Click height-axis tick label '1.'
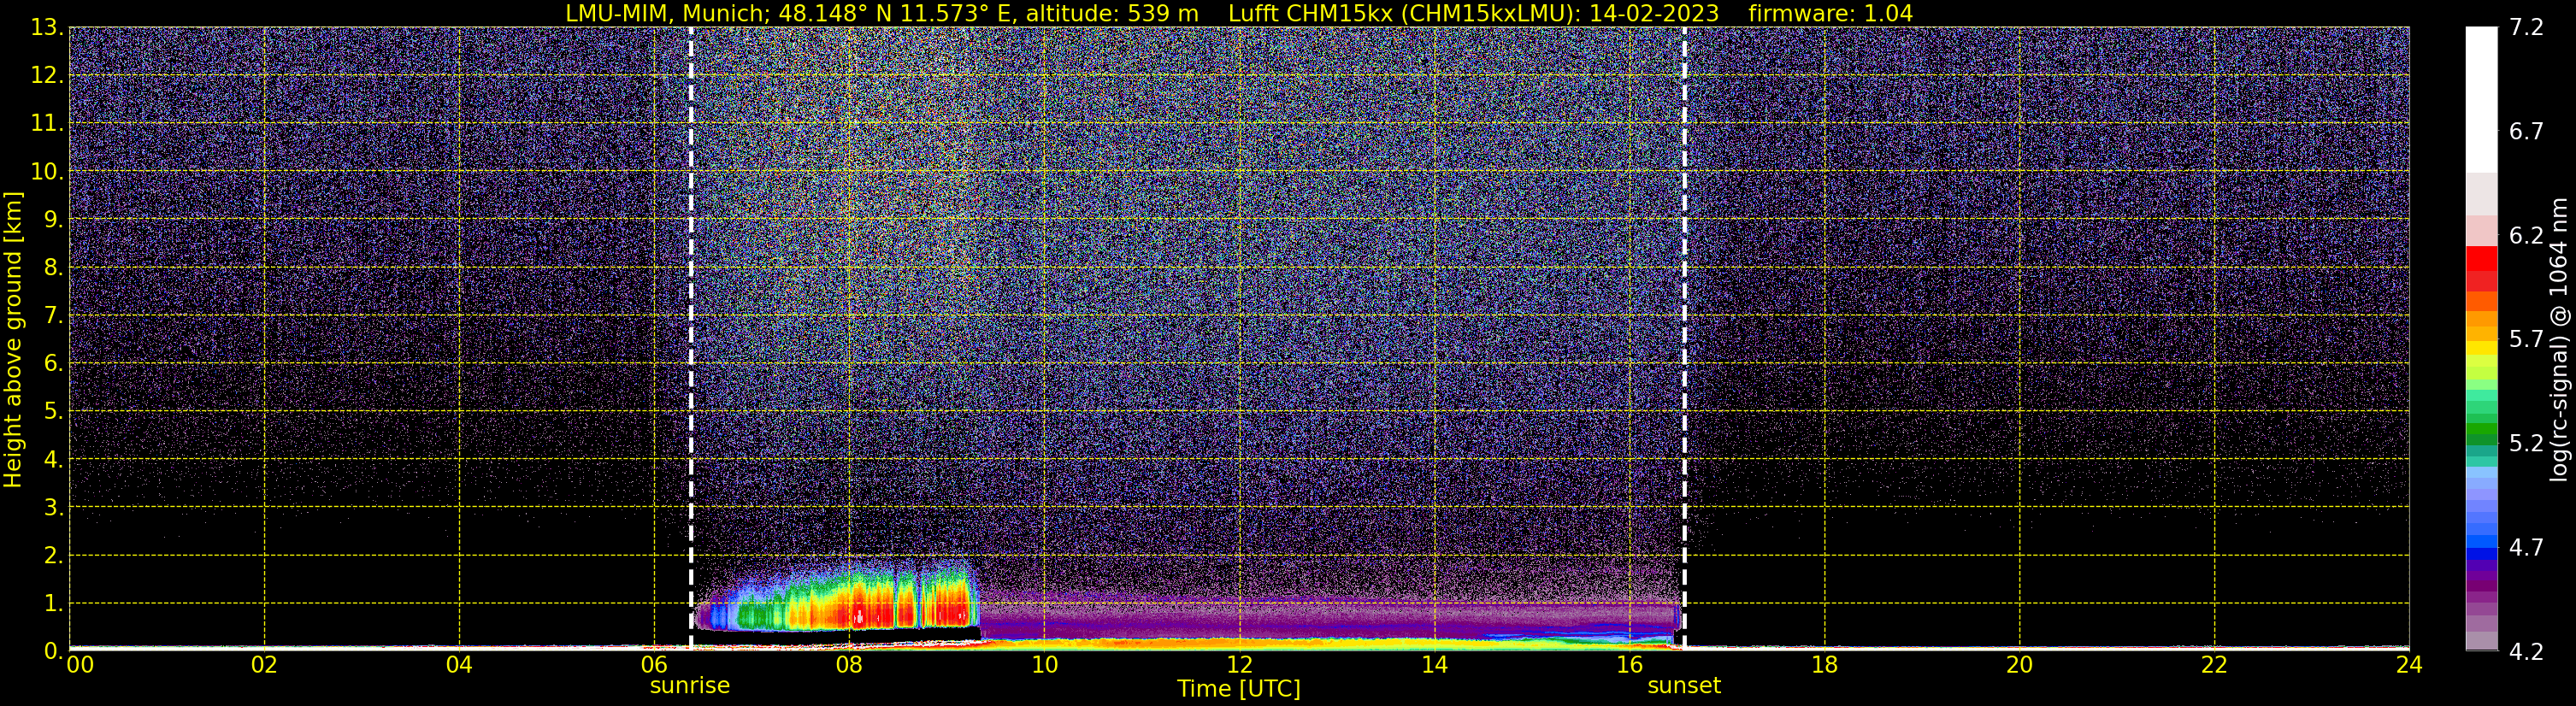This screenshot has height=706, width=2576. click(x=54, y=603)
